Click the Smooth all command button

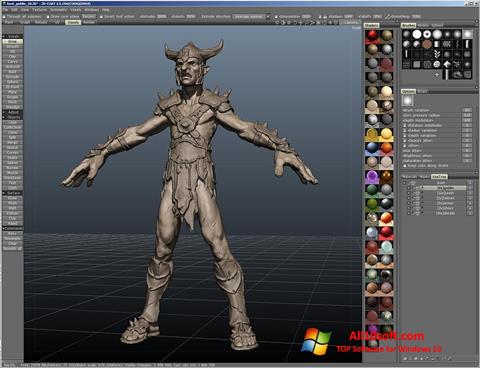tap(13, 248)
